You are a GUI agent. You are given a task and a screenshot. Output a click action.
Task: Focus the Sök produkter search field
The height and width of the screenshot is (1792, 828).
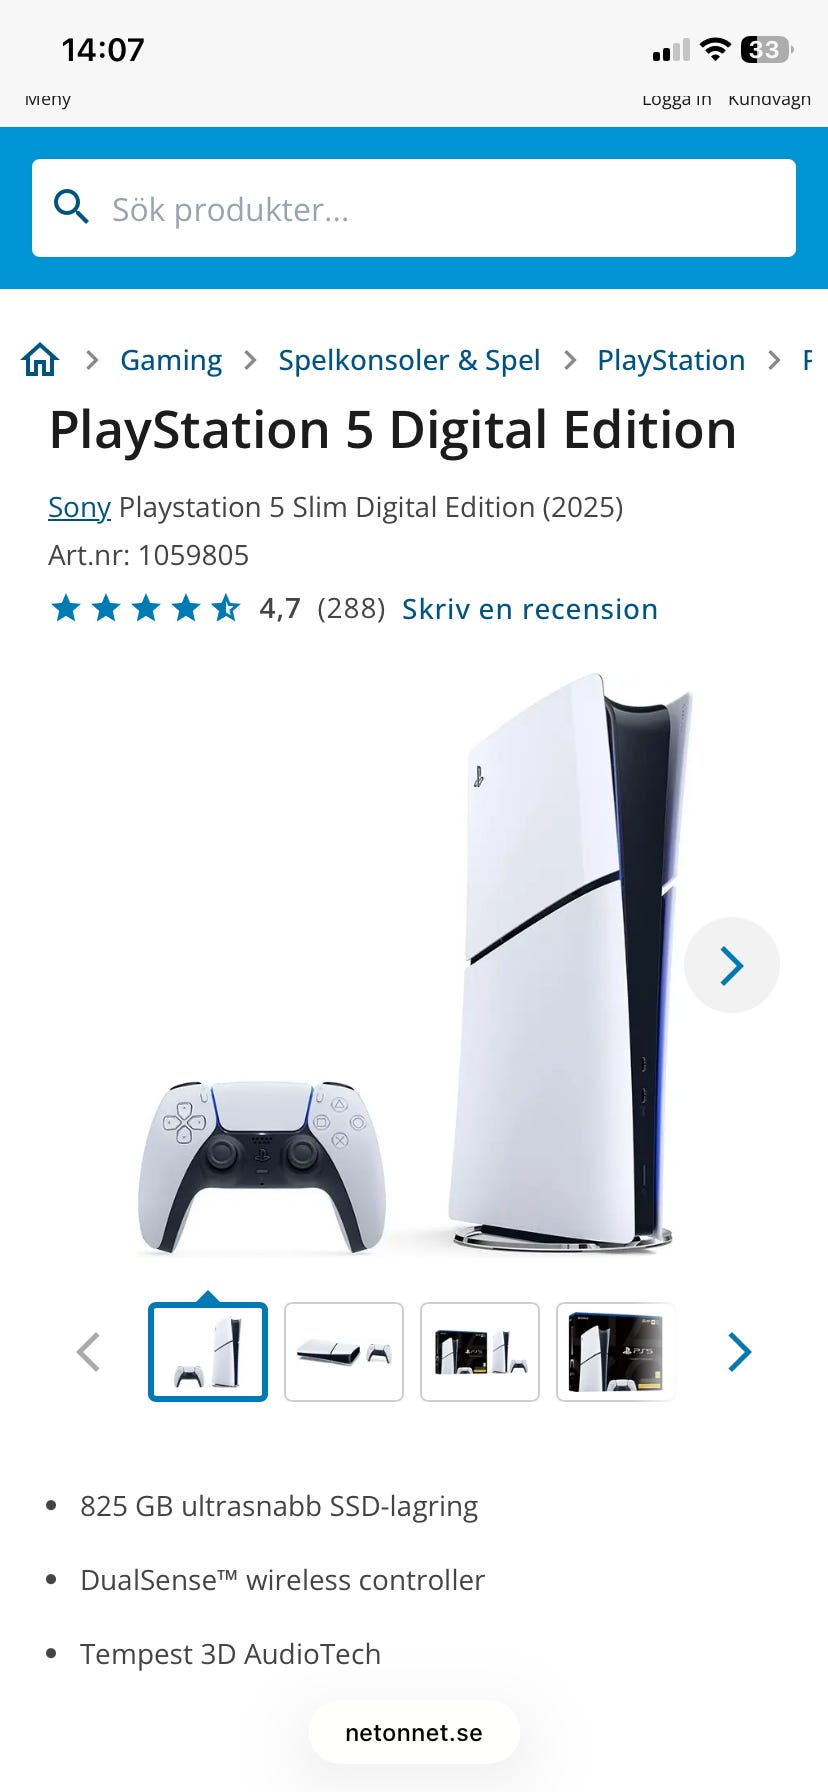tap(414, 208)
